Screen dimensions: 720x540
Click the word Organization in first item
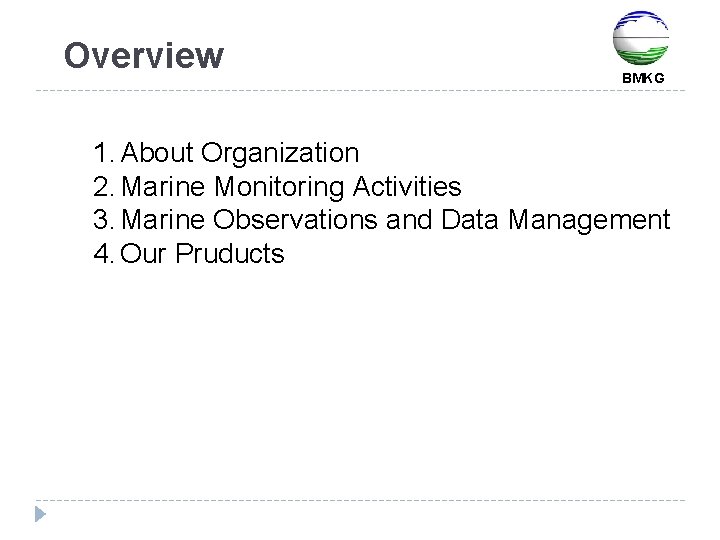(279, 153)
